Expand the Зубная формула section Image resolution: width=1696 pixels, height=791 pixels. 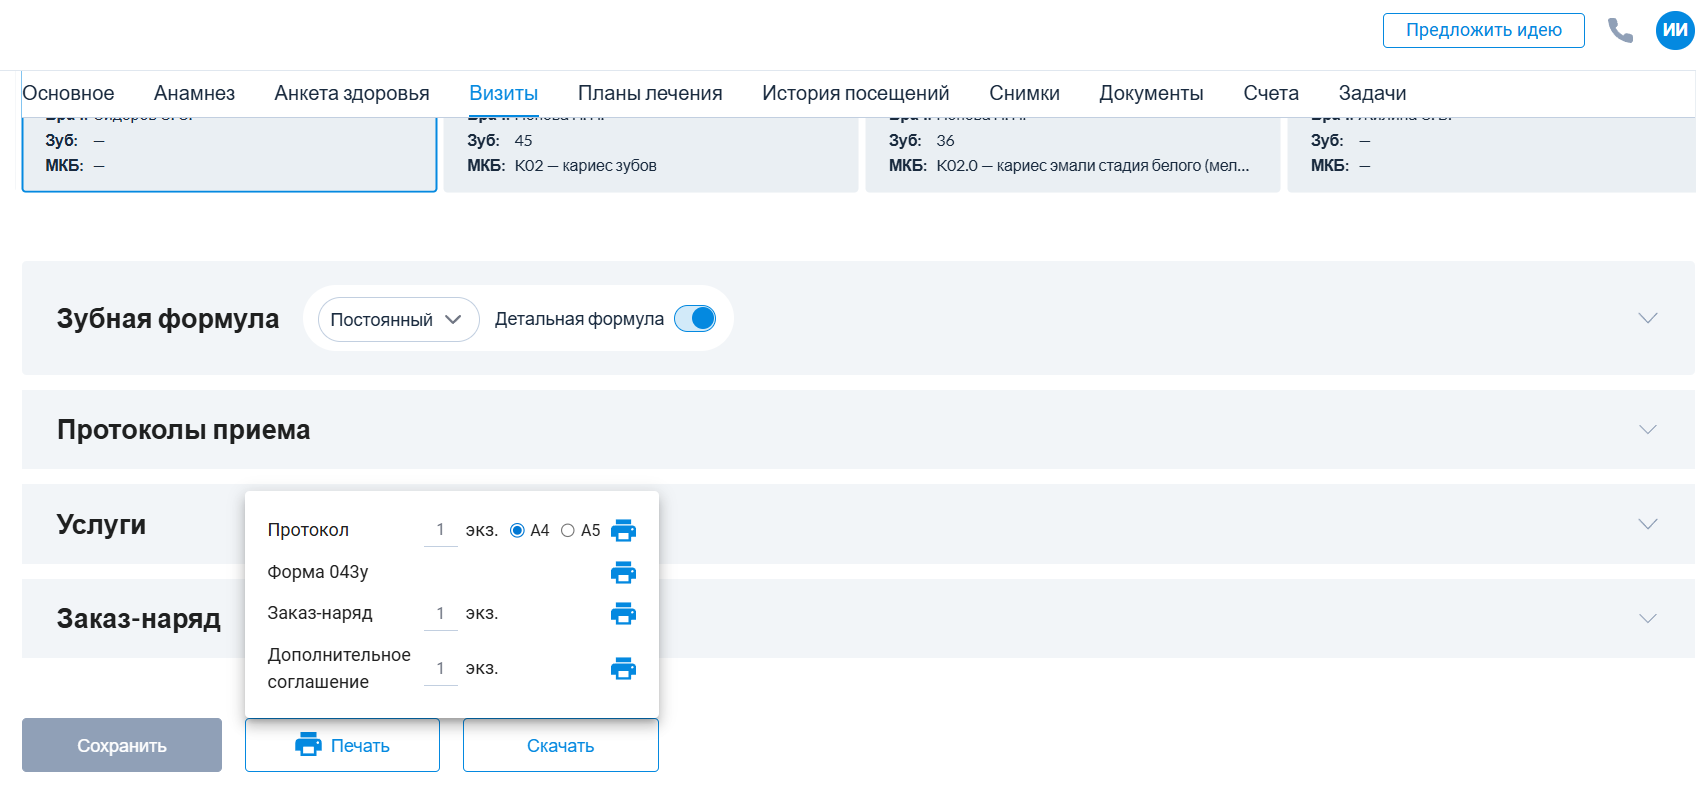(1648, 318)
